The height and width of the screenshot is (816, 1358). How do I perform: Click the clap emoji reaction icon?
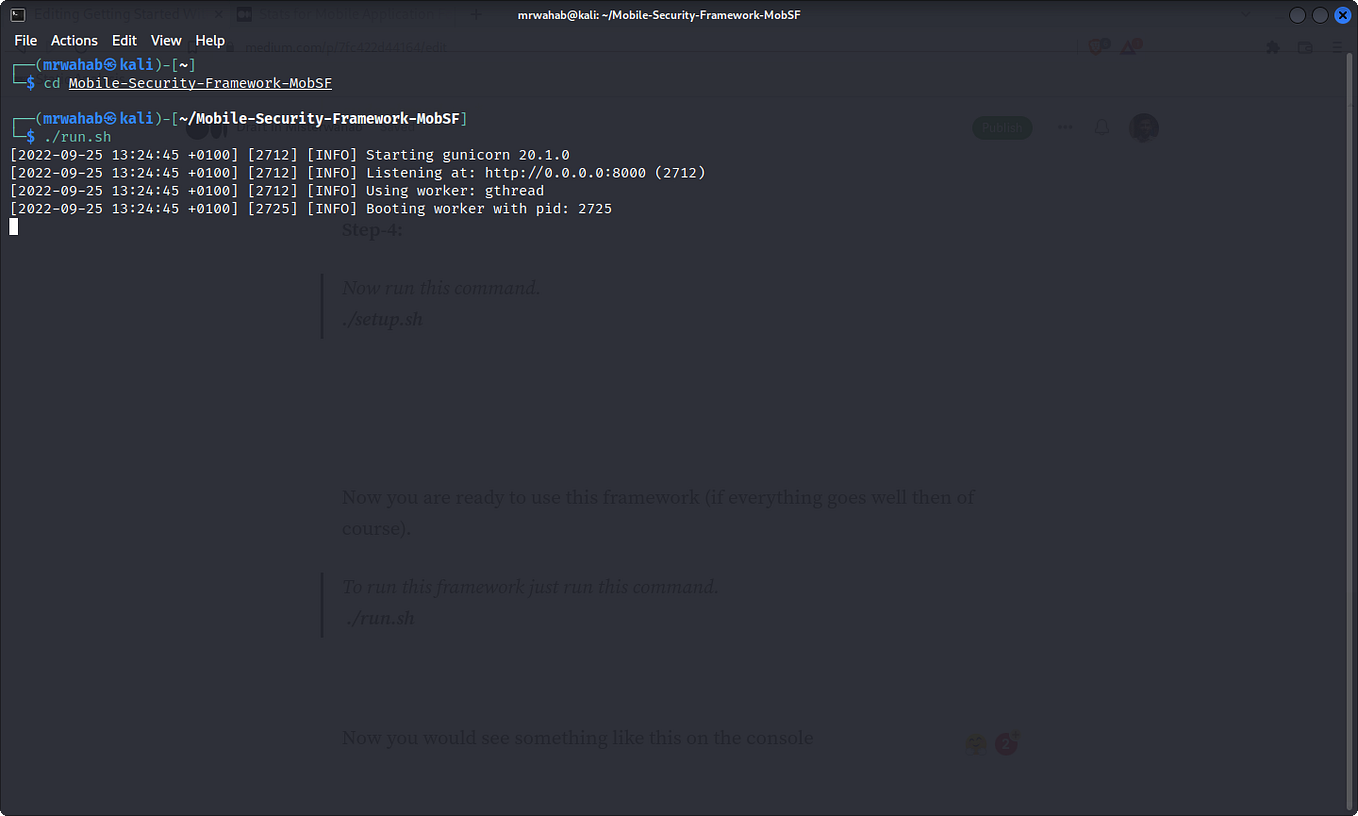[976, 743]
